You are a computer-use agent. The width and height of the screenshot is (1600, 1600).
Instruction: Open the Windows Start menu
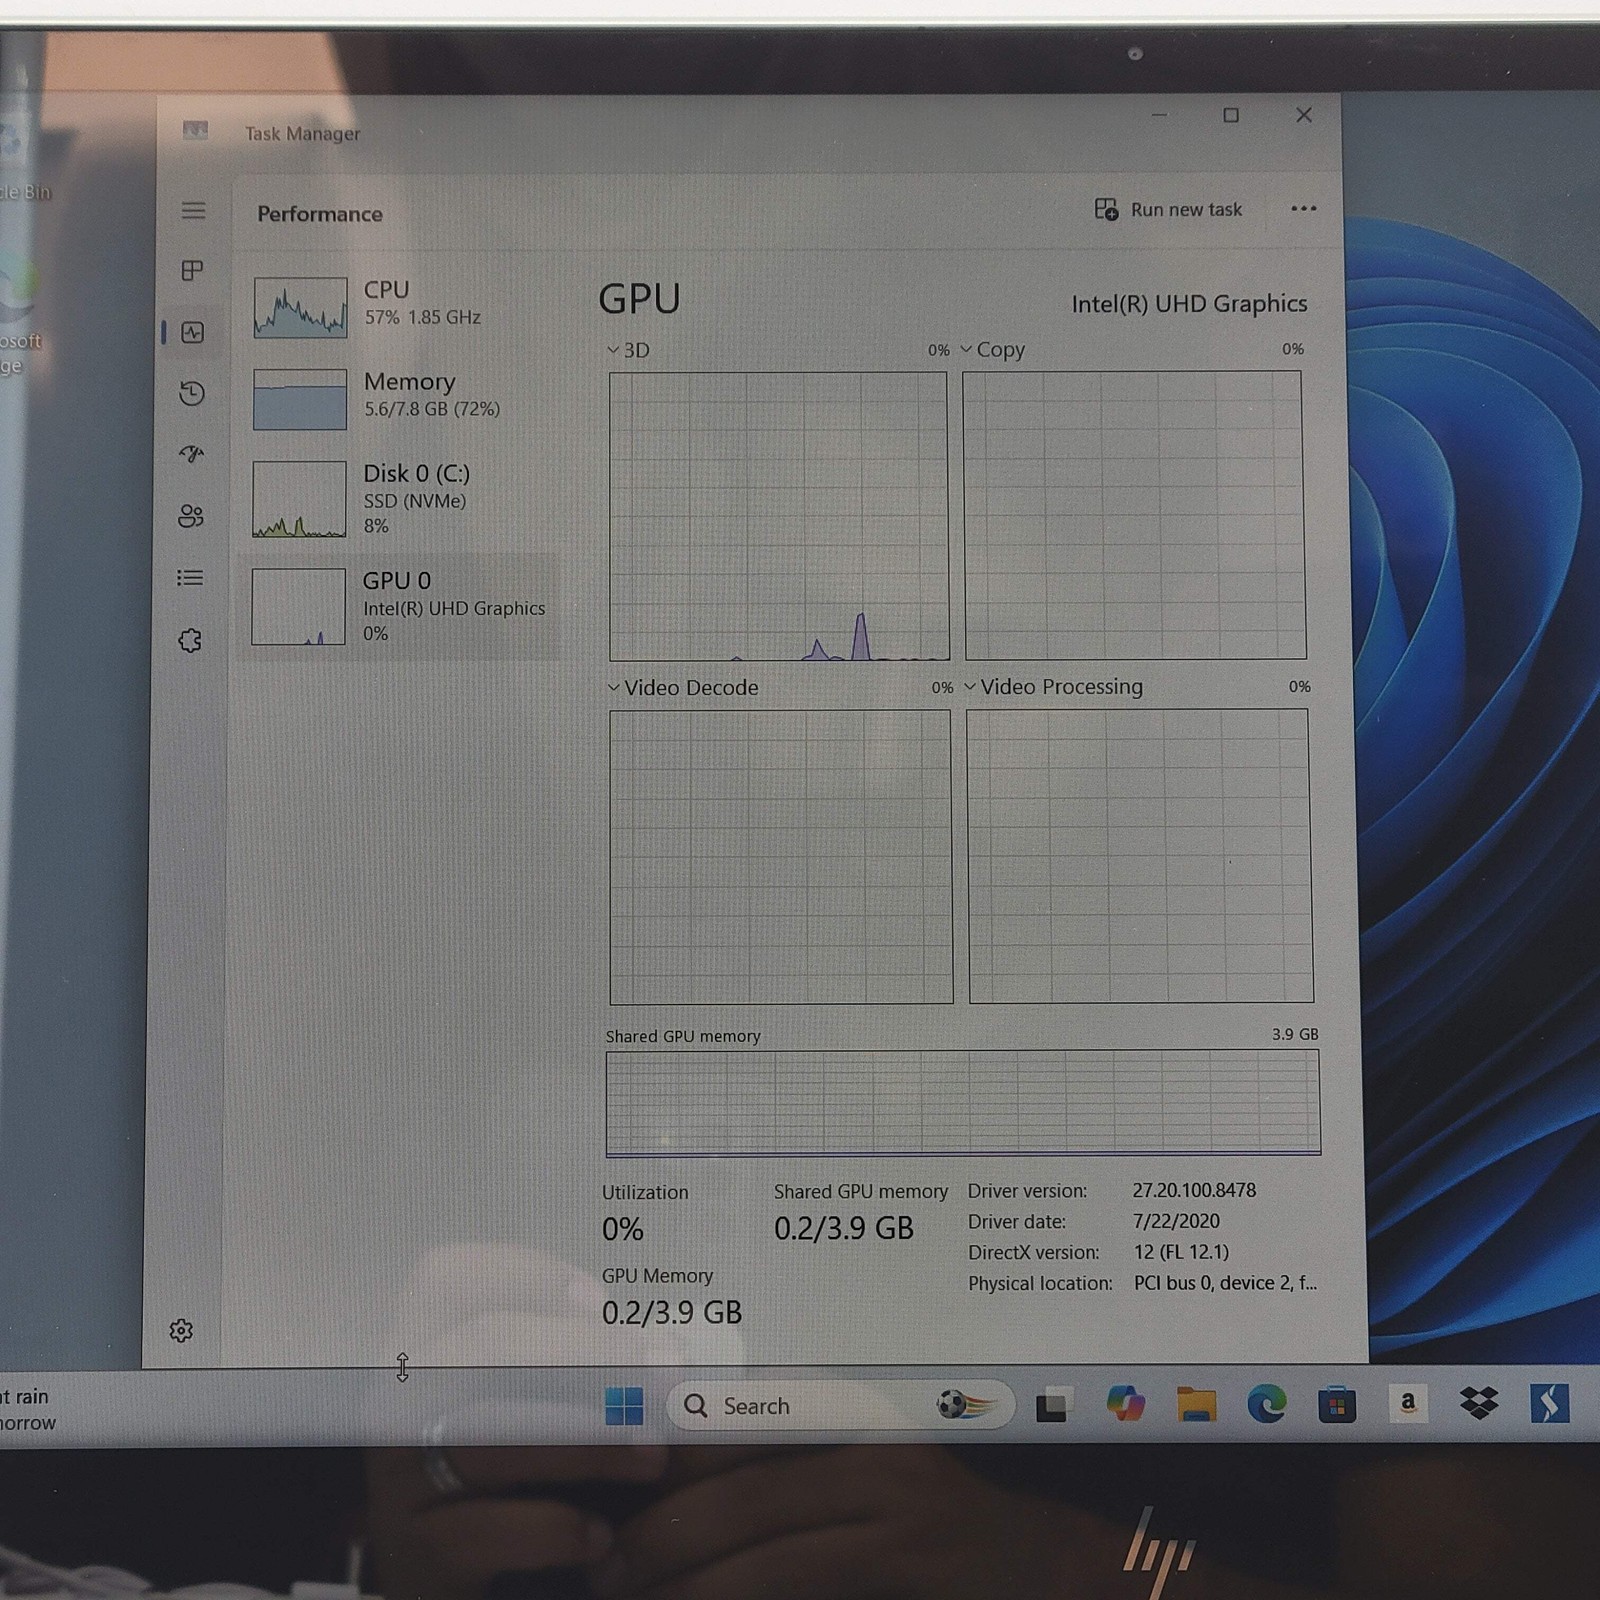tap(625, 1406)
